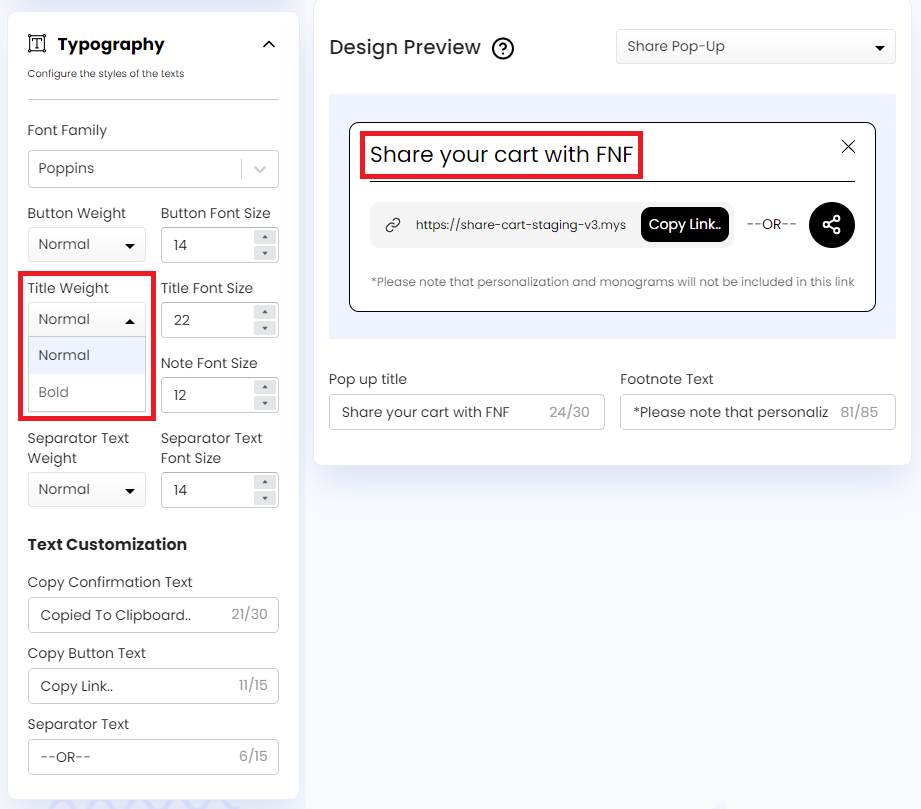Increase Button Font Size with up arrow
The image size is (921, 809).
(x=264, y=237)
